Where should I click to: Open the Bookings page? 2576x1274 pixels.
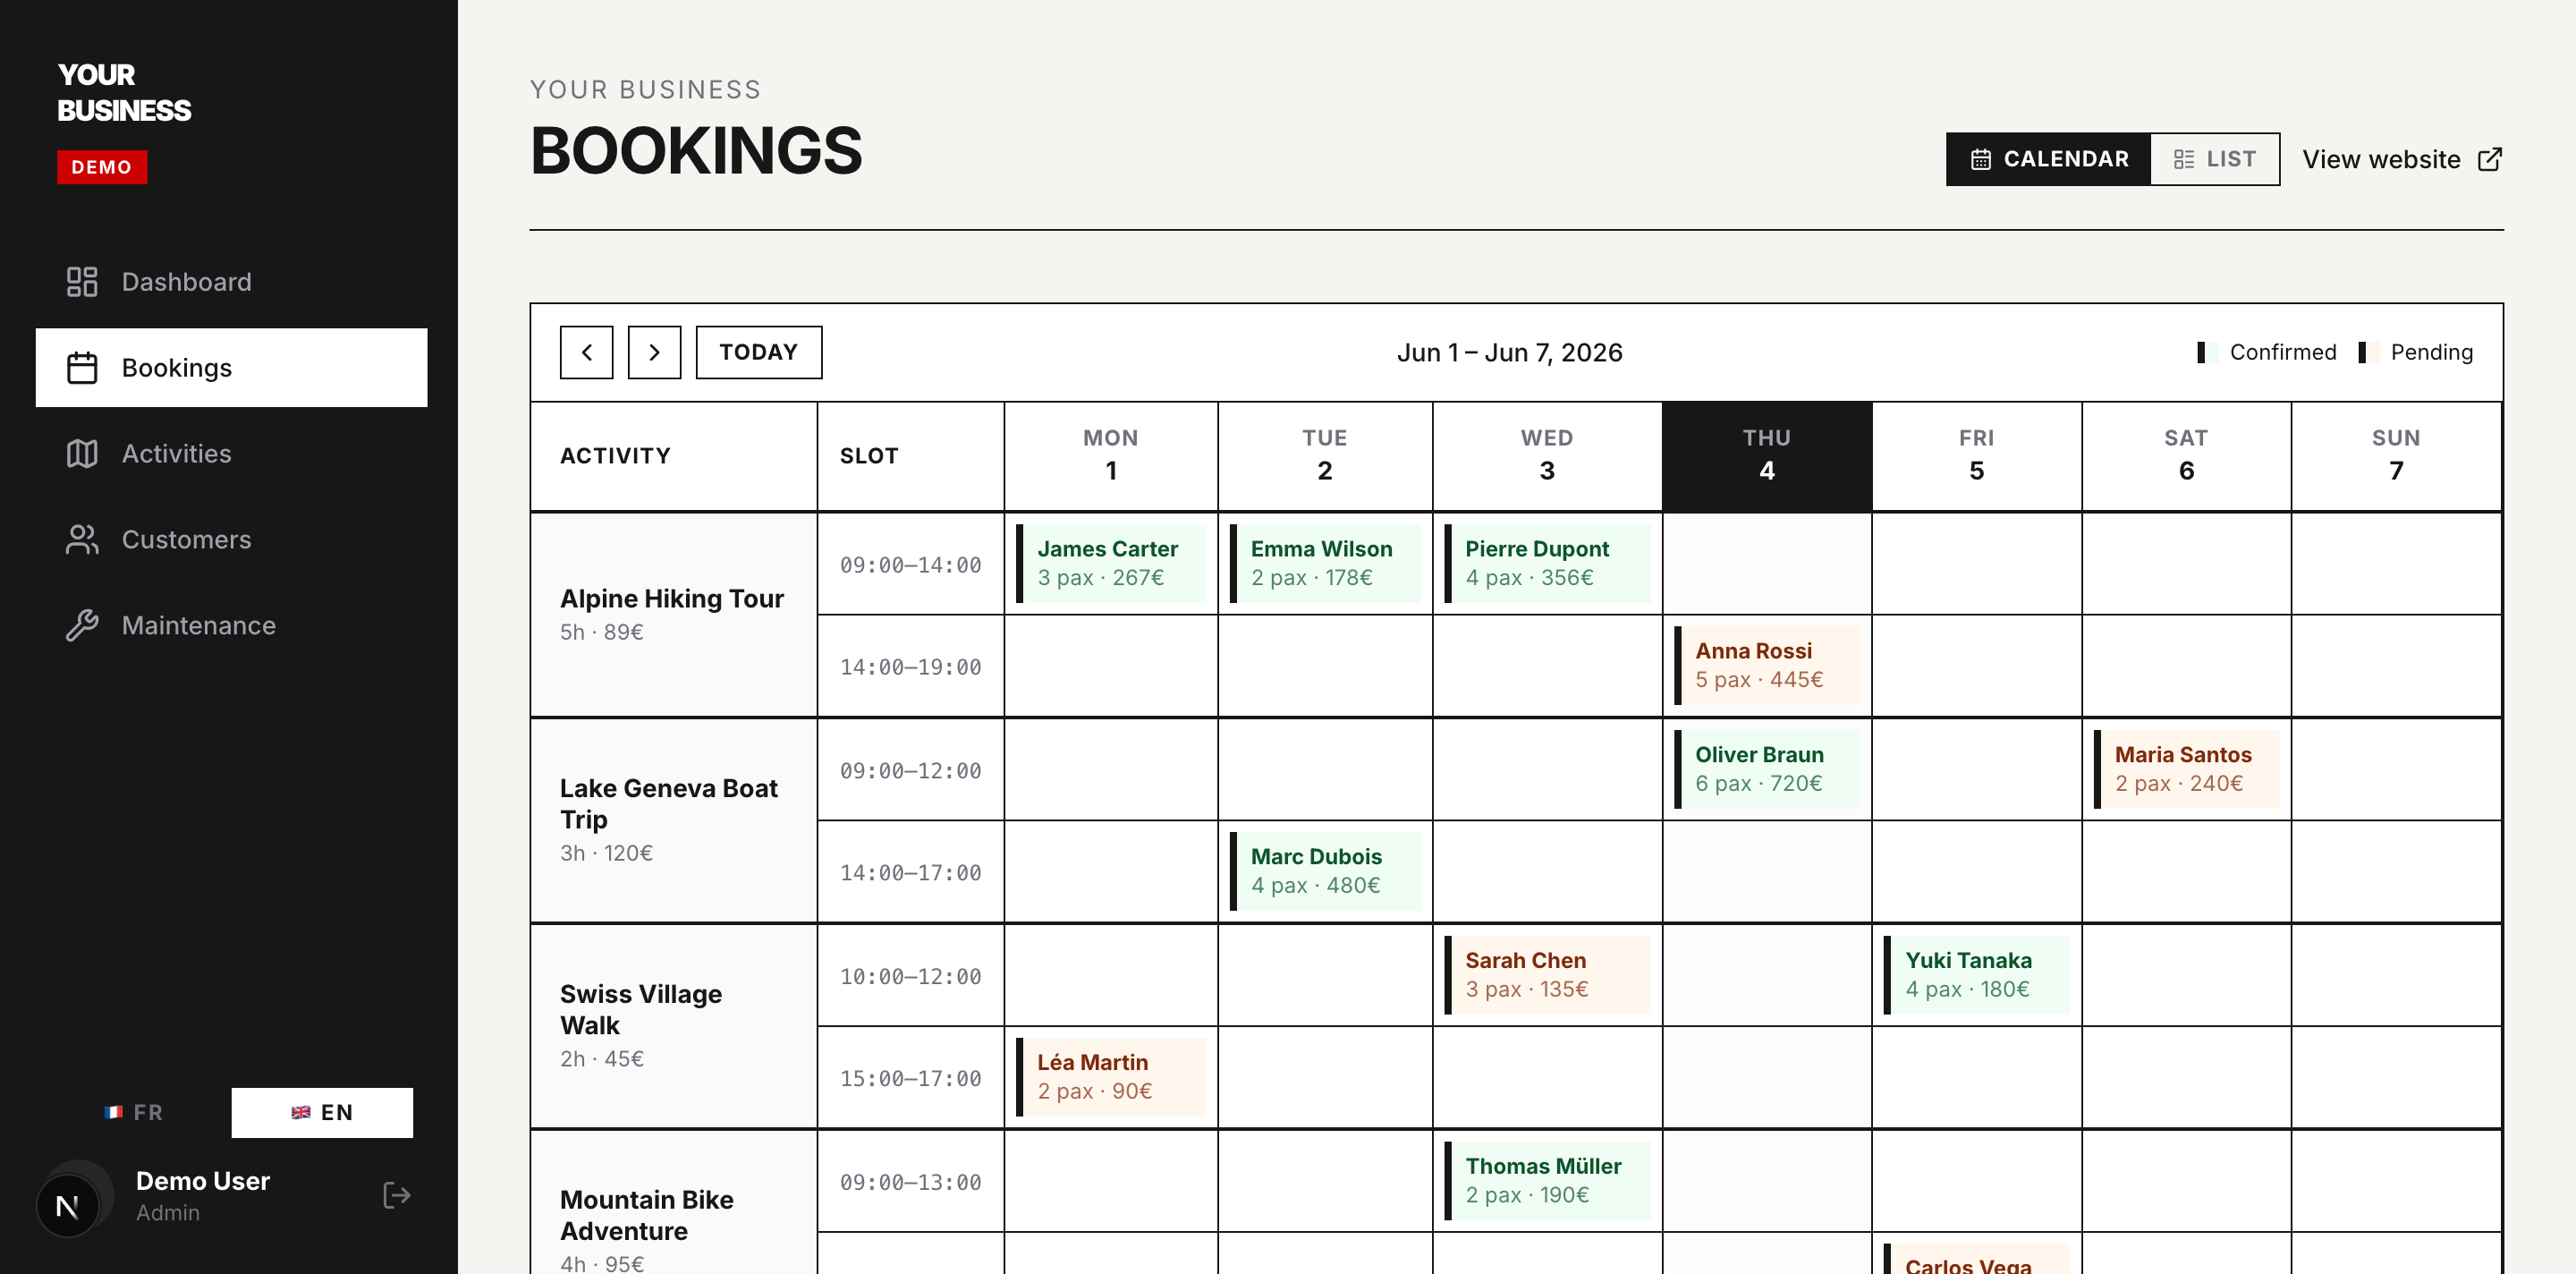pos(232,368)
